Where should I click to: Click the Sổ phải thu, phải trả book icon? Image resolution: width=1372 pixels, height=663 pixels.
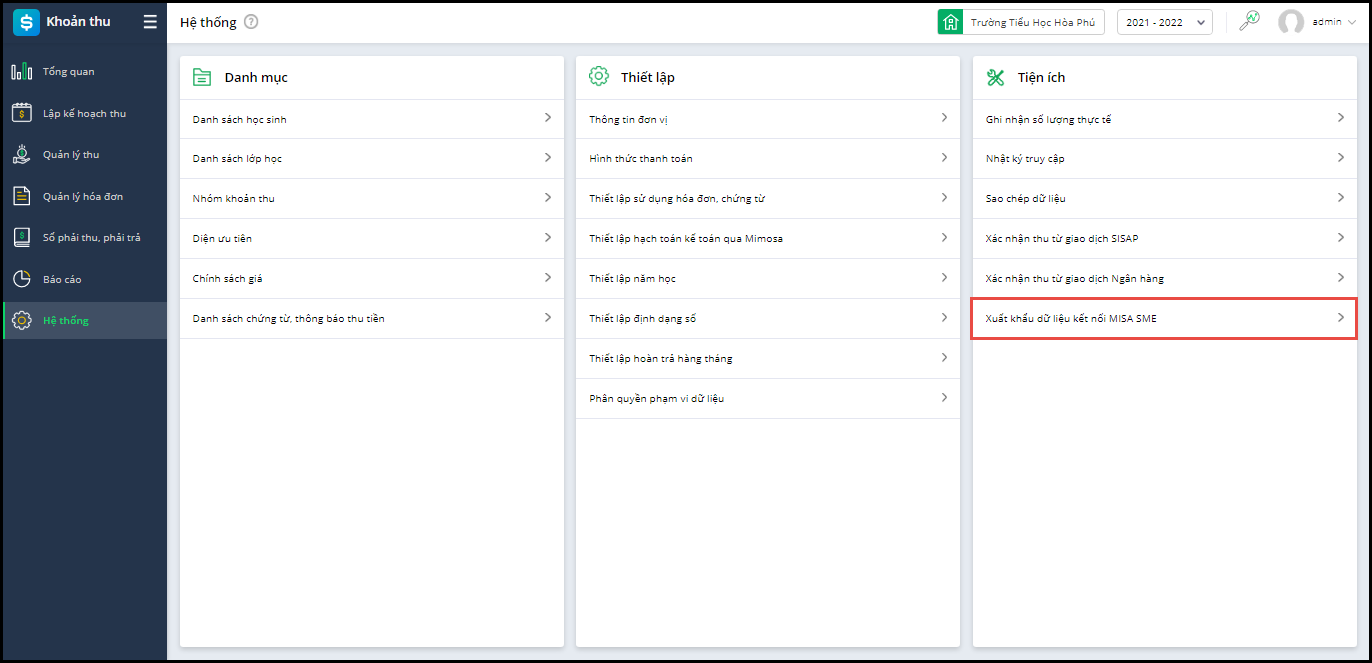[x=21, y=237]
